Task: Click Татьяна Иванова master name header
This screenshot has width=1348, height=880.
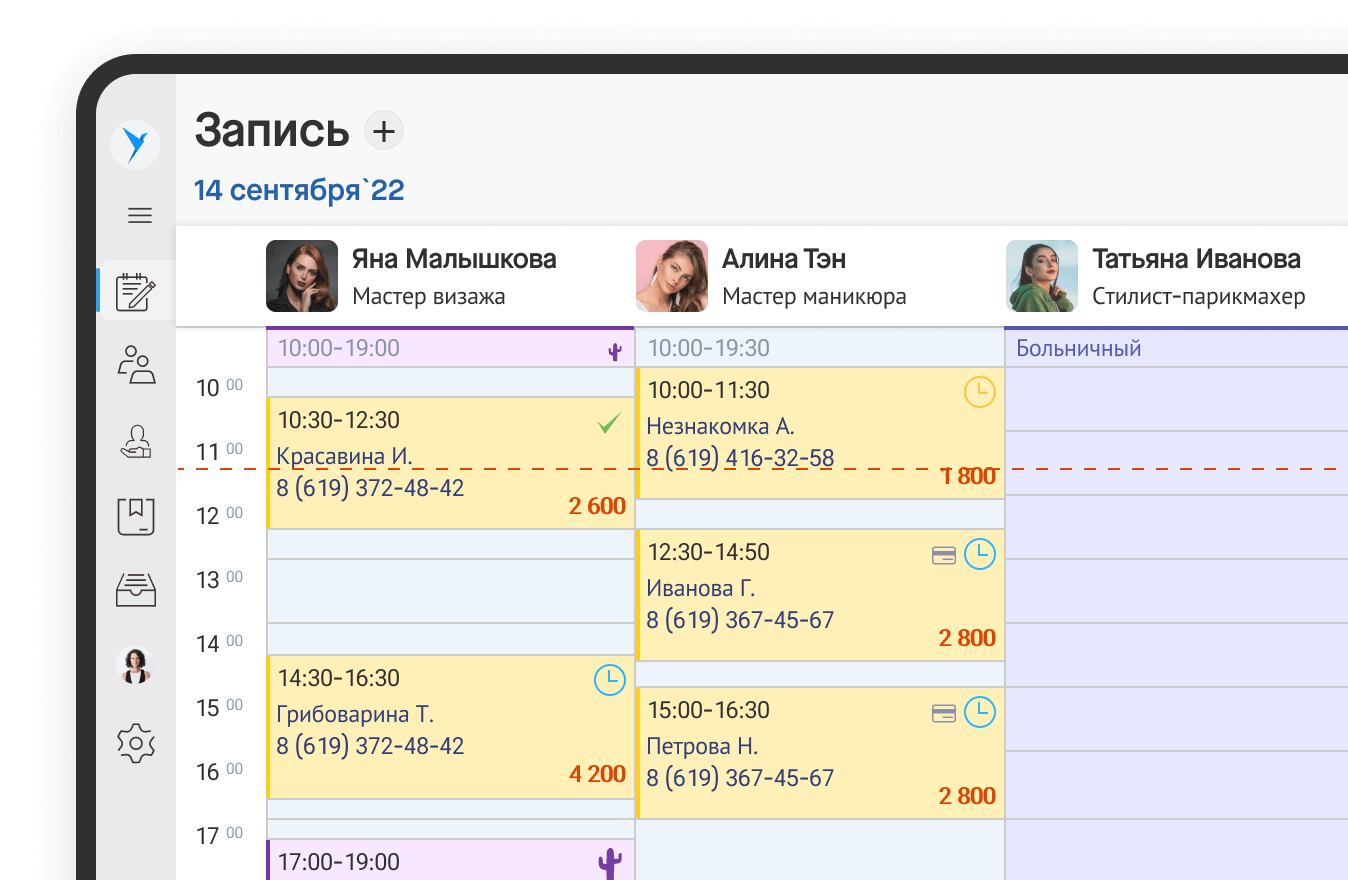Action: pyautogui.click(x=1196, y=259)
